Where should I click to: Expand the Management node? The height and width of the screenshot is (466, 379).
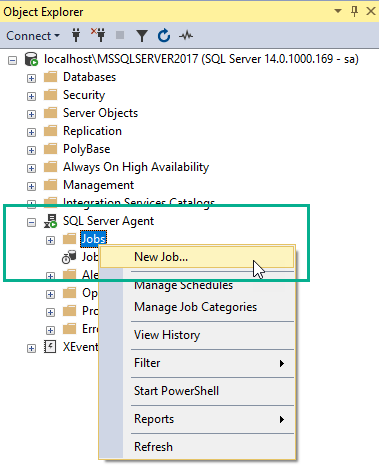point(31,187)
